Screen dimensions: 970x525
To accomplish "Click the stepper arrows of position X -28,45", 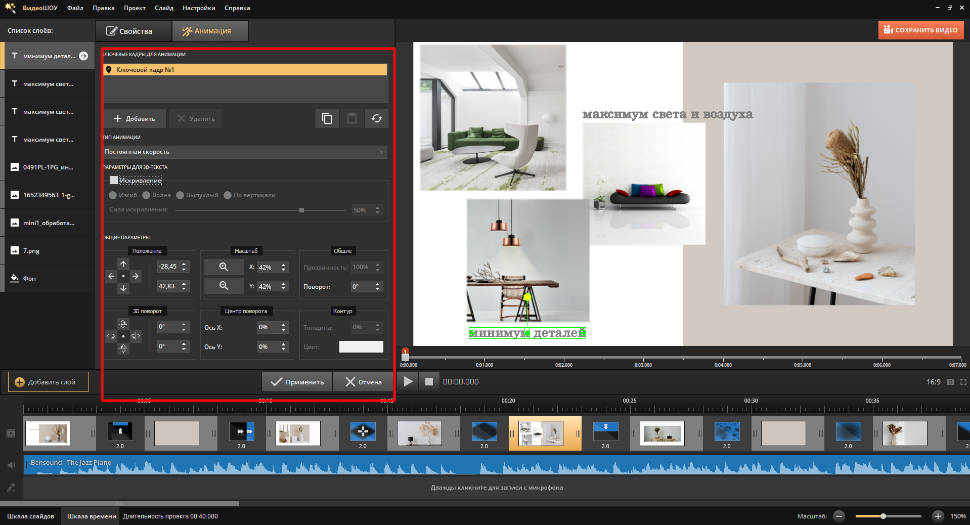I will coord(184,267).
